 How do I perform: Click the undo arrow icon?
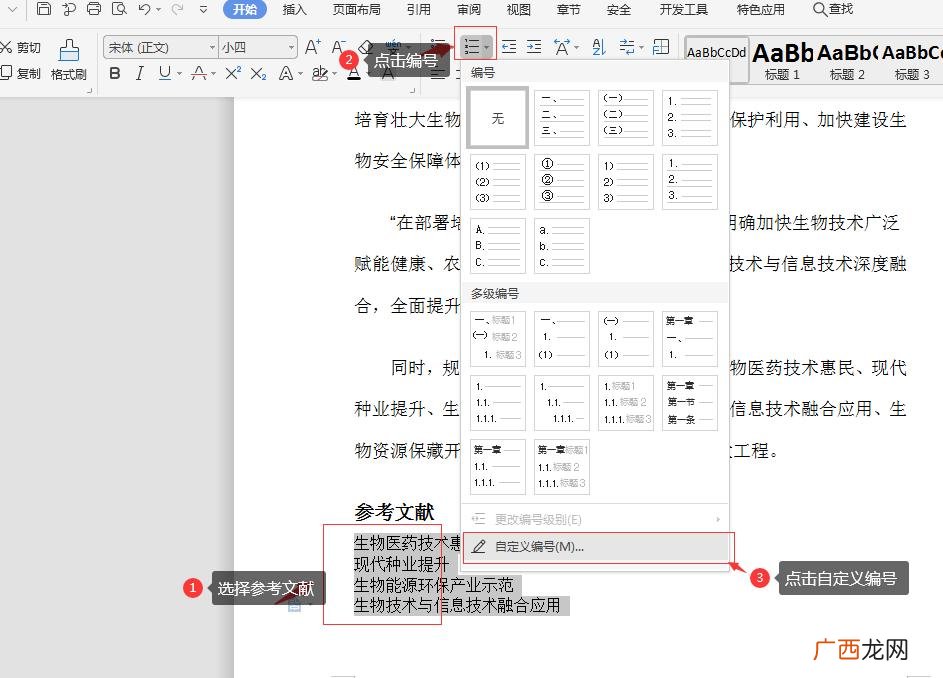coord(144,8)
